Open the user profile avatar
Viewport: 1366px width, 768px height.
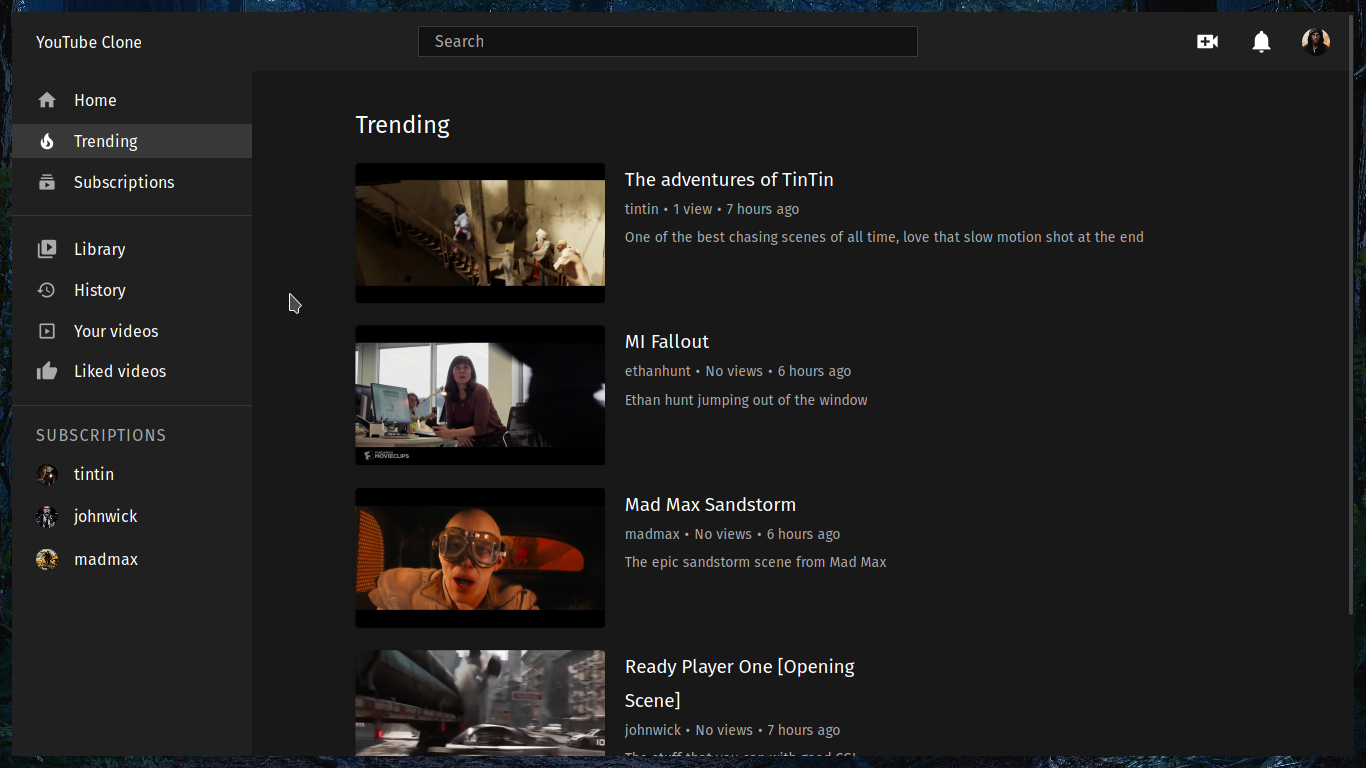[x=1316, y=41]
